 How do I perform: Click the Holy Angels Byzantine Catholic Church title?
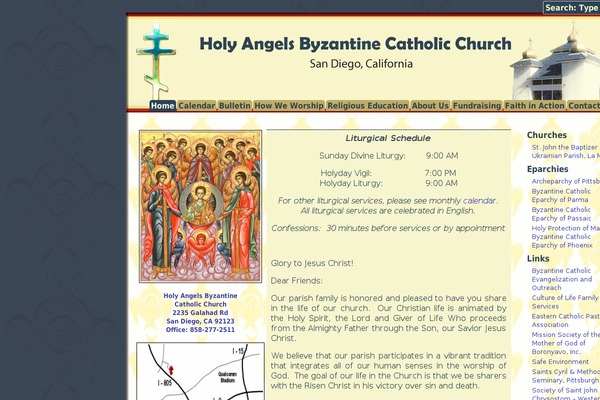coord(355,44)
